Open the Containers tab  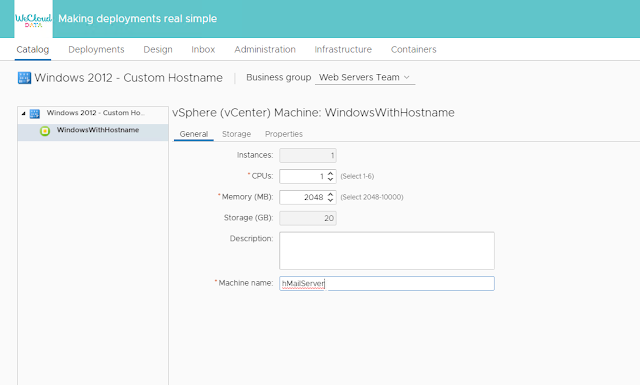pyautogui.click(x=413, y=49)
